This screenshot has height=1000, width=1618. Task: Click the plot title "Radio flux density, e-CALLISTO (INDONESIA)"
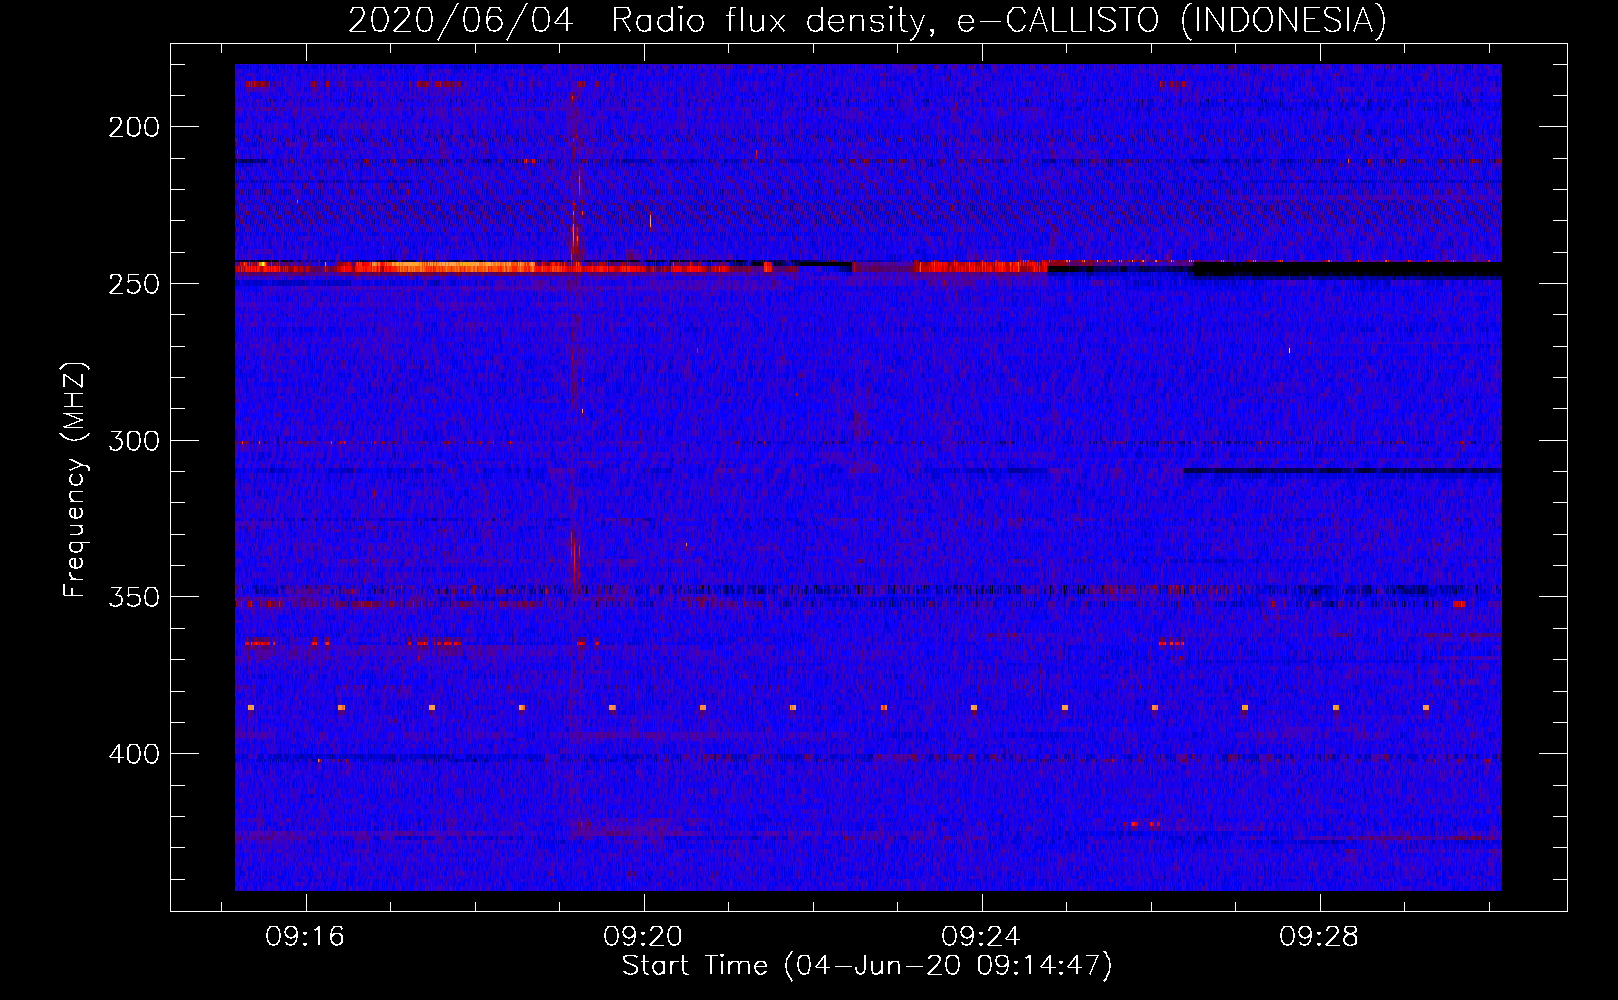[998, 20]
